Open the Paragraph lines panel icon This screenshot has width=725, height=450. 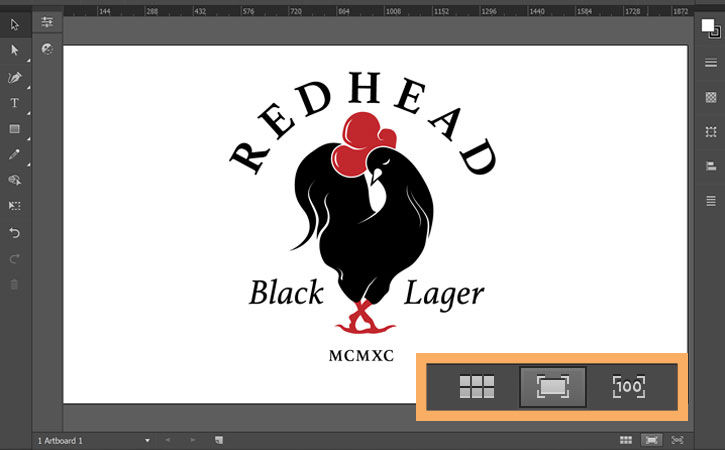click(x=711, y=201)
